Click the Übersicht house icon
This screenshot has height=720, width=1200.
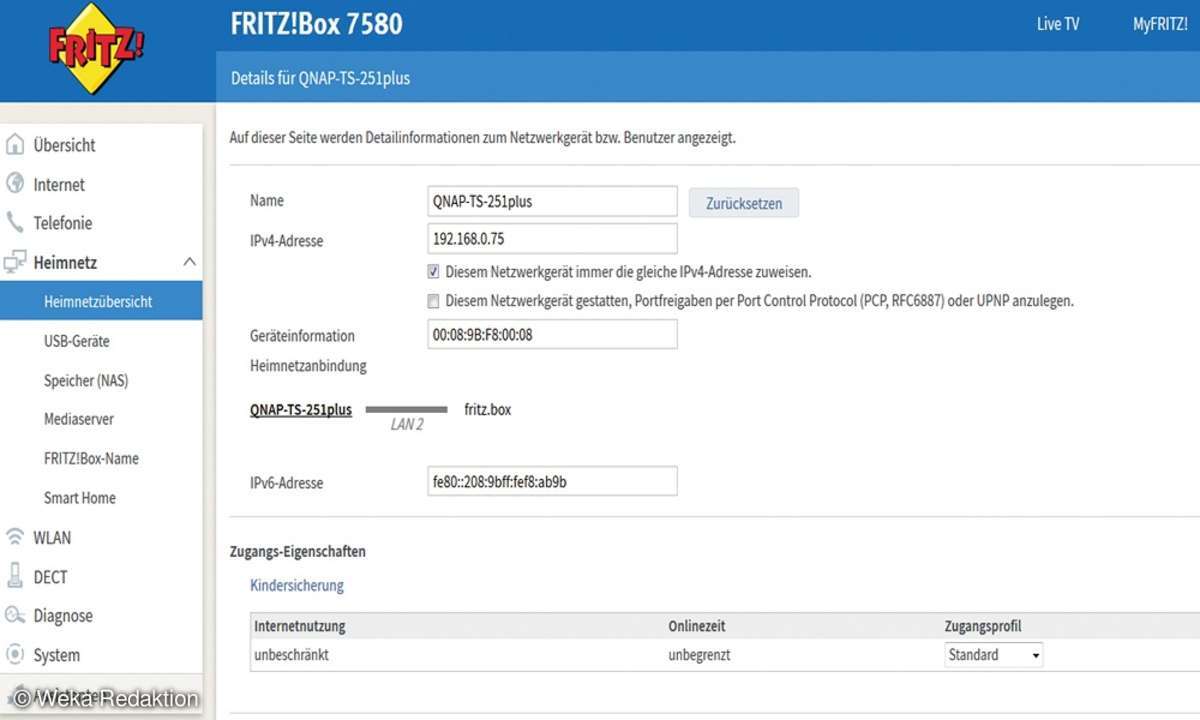point(15,145)
